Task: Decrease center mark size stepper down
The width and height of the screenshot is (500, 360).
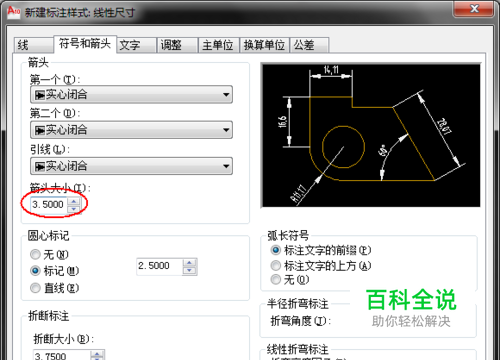Action: (x=190, y=271)
